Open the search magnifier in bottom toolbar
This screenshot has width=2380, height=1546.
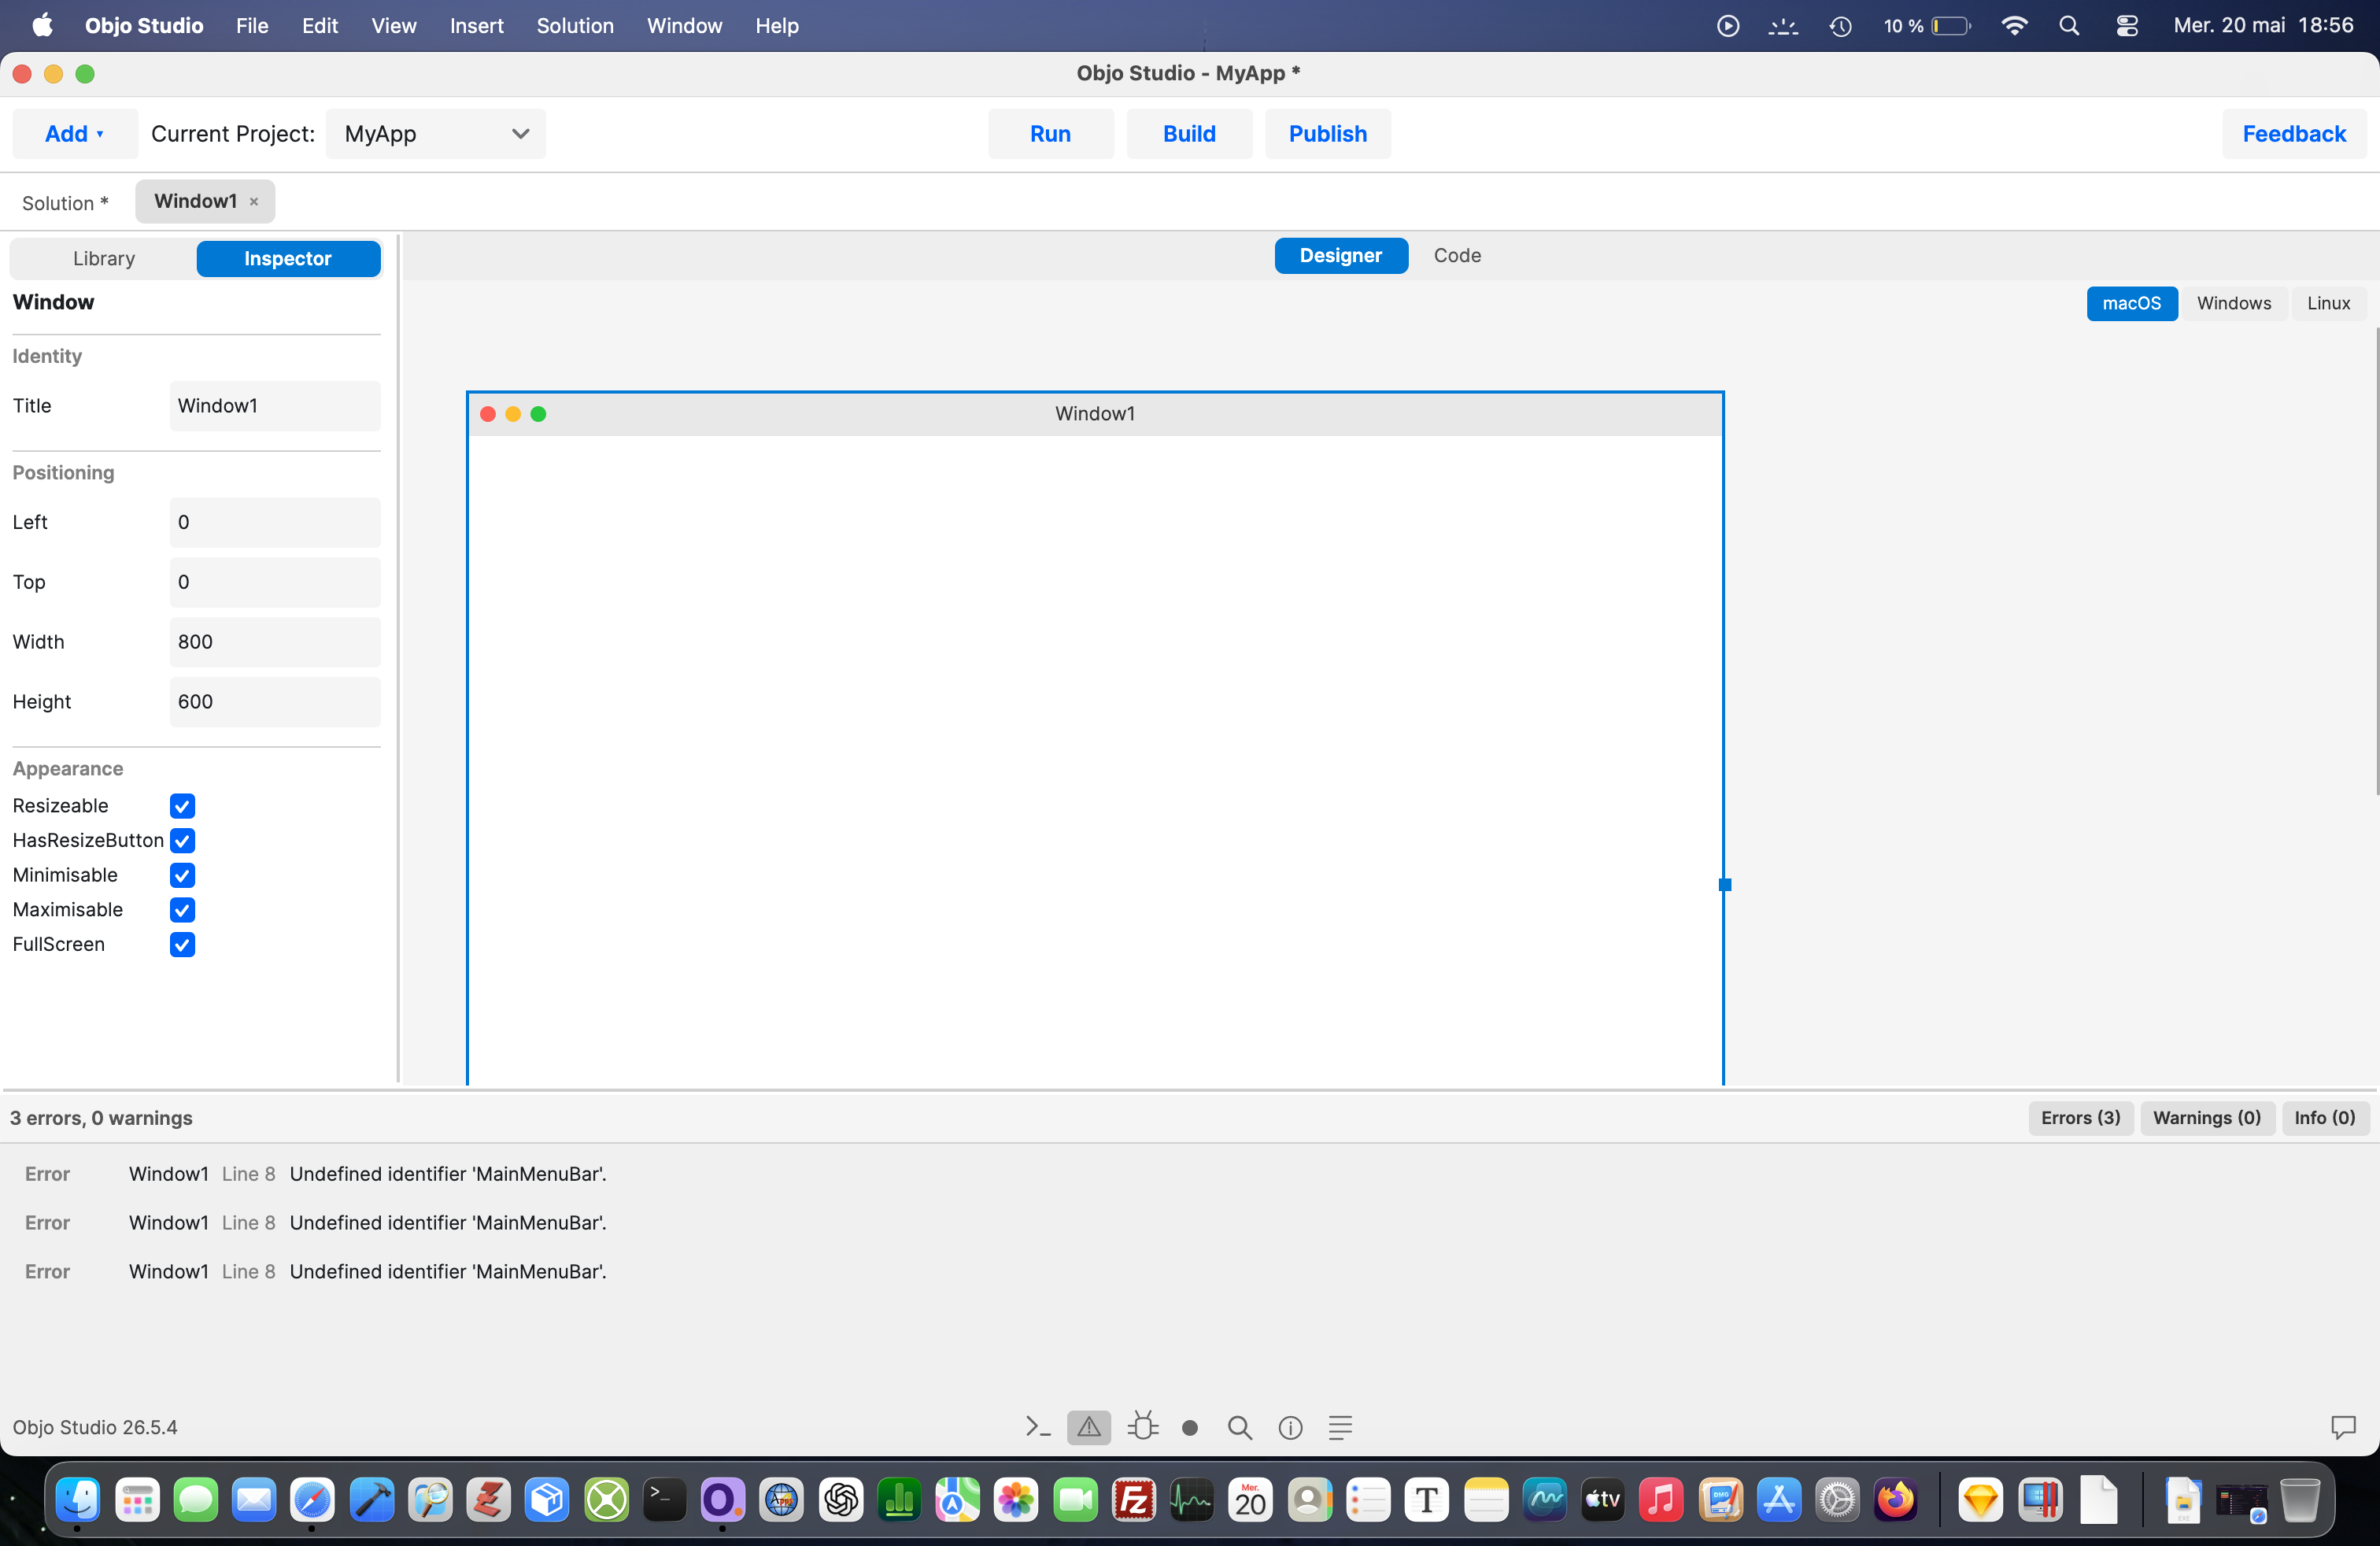1240,1427
